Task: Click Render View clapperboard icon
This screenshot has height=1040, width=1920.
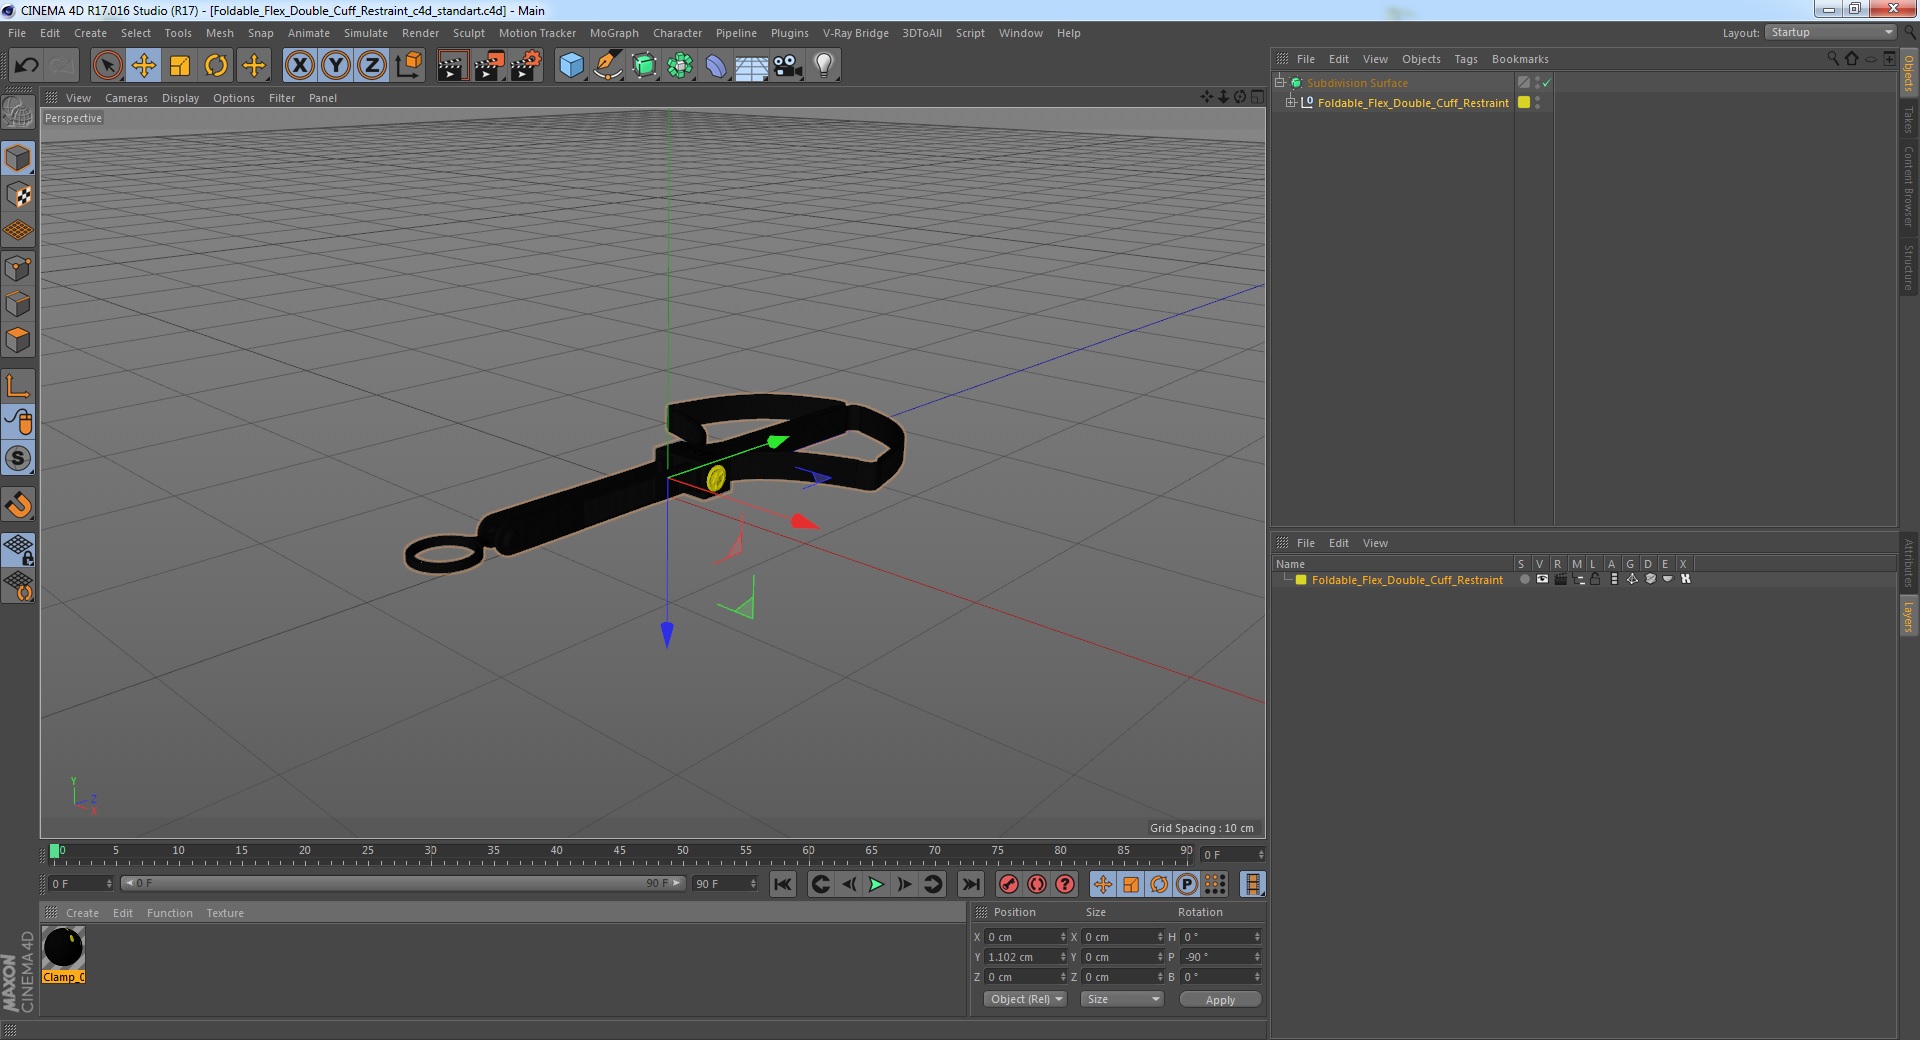Action: click(452, 66)
